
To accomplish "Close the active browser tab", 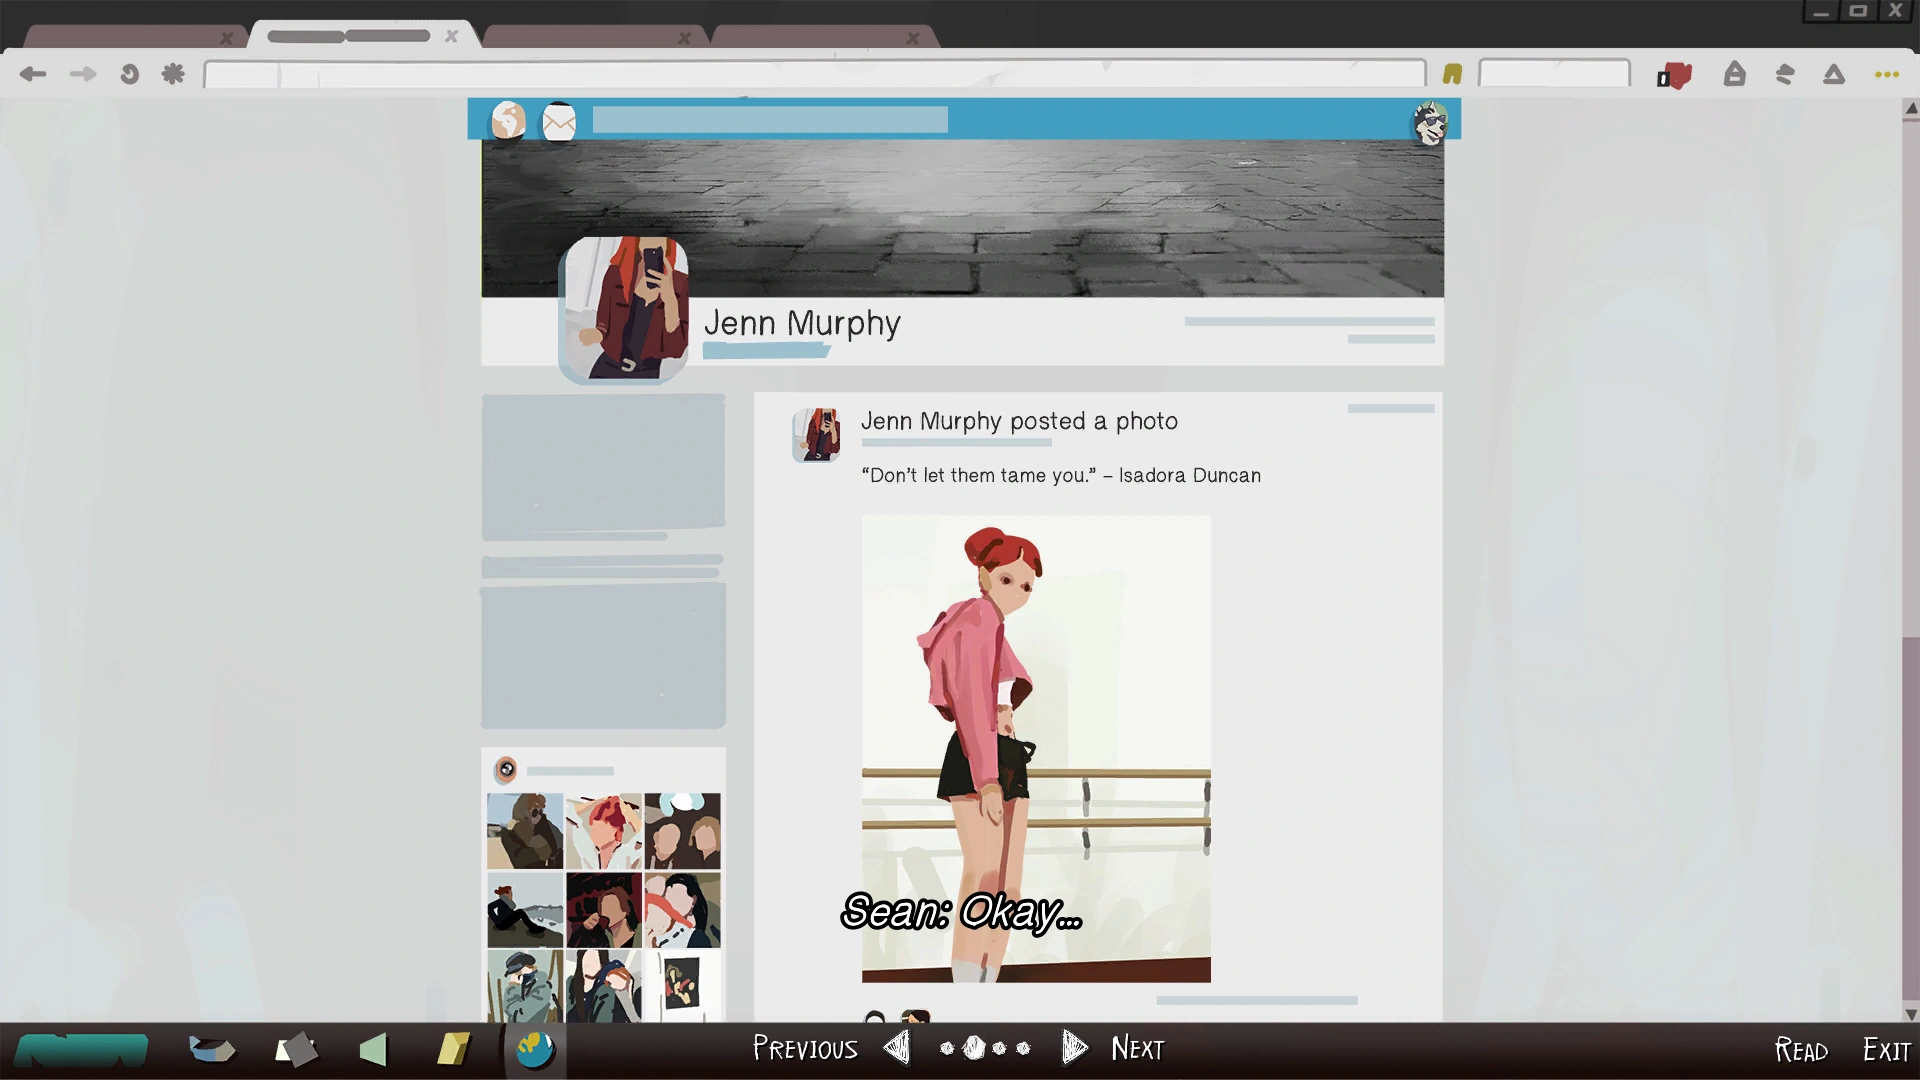I will 451,36.
